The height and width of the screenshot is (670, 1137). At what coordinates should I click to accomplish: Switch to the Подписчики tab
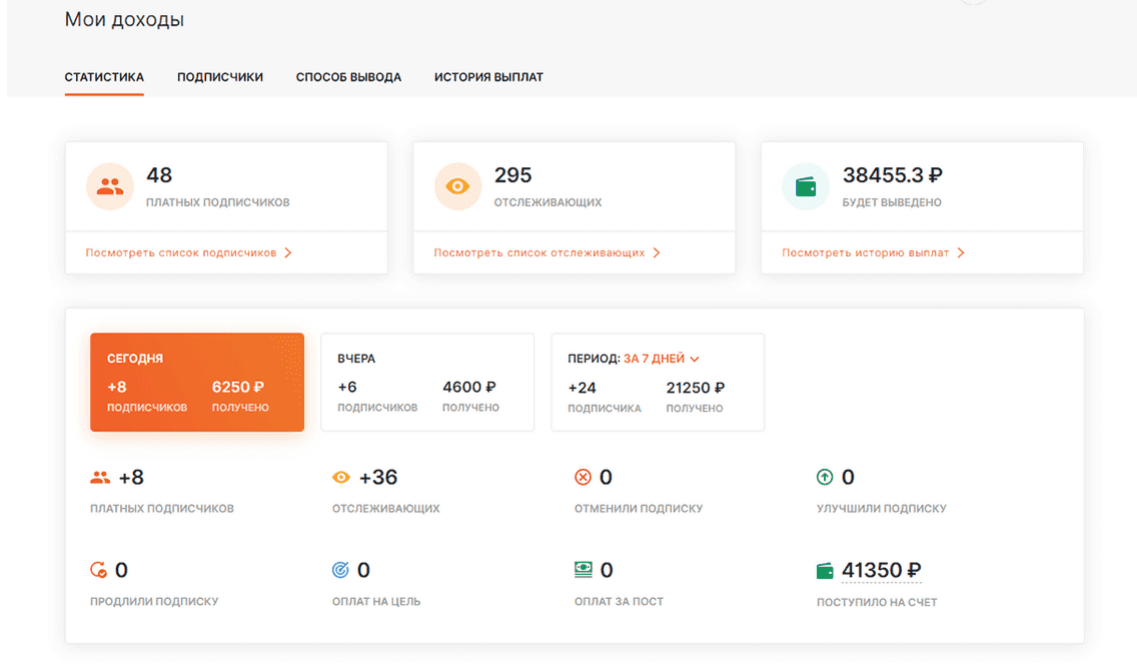click(x=220, y=77)
